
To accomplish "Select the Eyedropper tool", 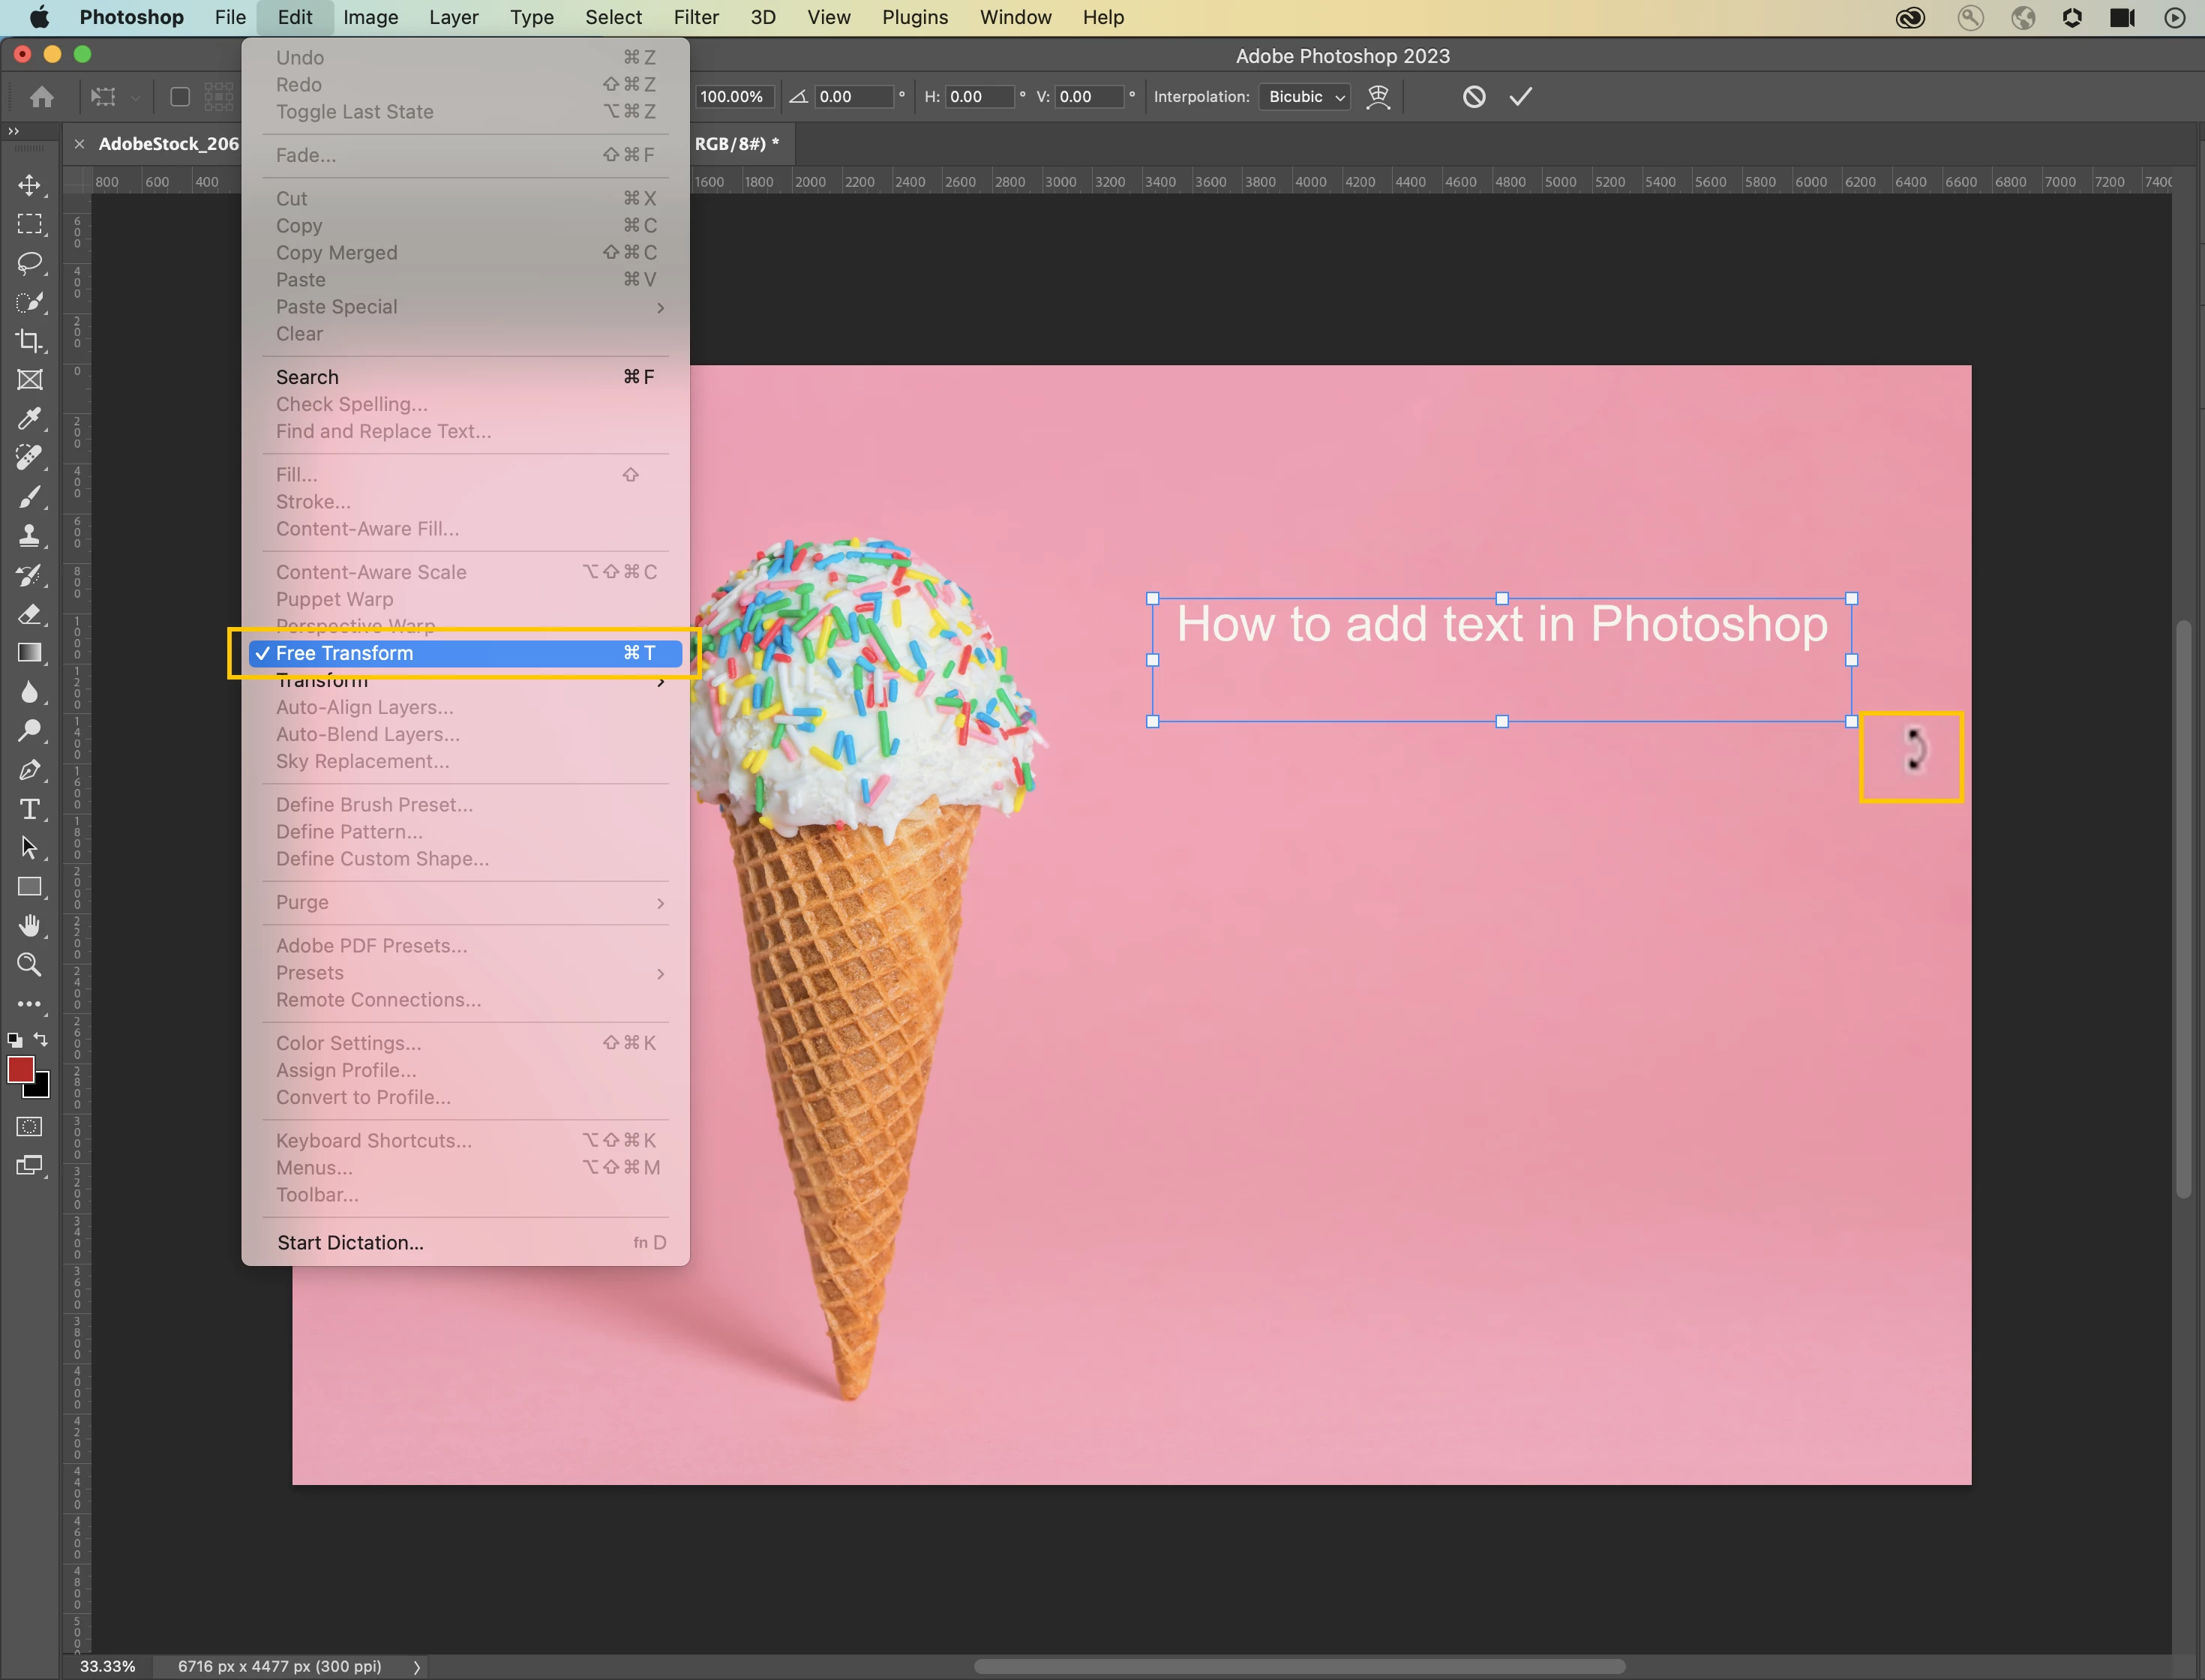I will [29, 418].
